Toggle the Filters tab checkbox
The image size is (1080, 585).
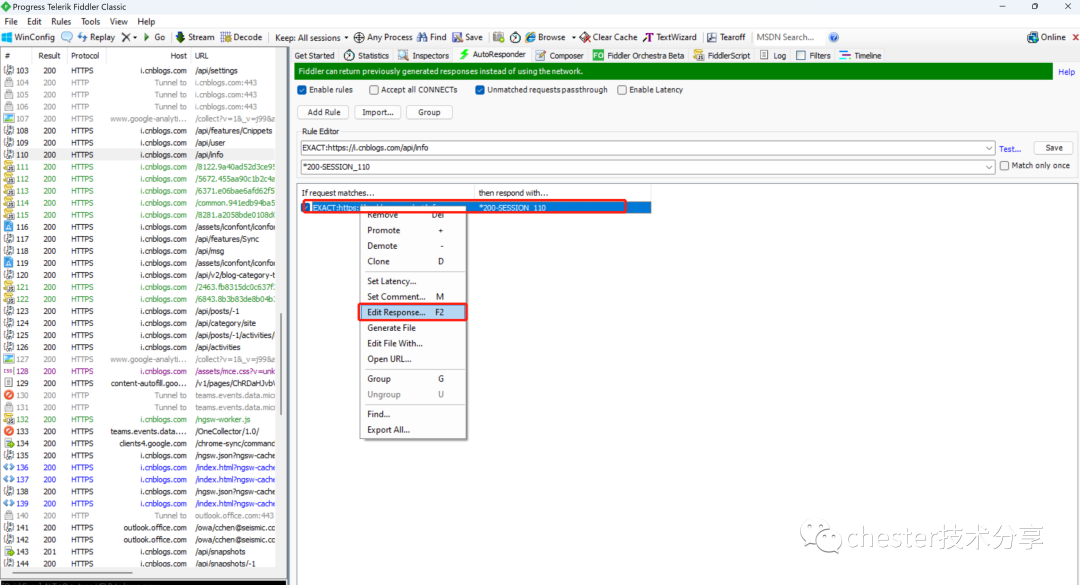(x=801, y=55)
